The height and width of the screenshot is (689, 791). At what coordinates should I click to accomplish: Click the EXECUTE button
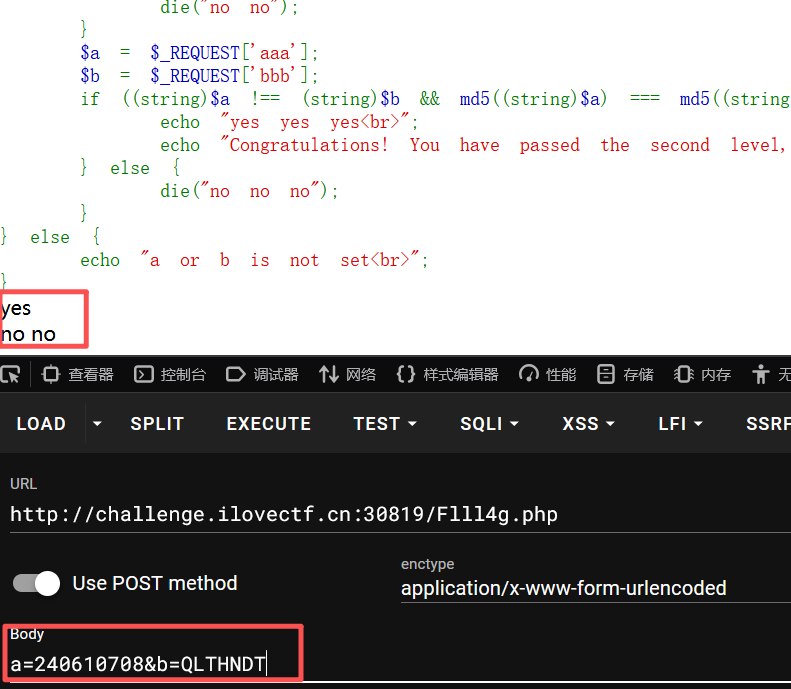[269, 424]
